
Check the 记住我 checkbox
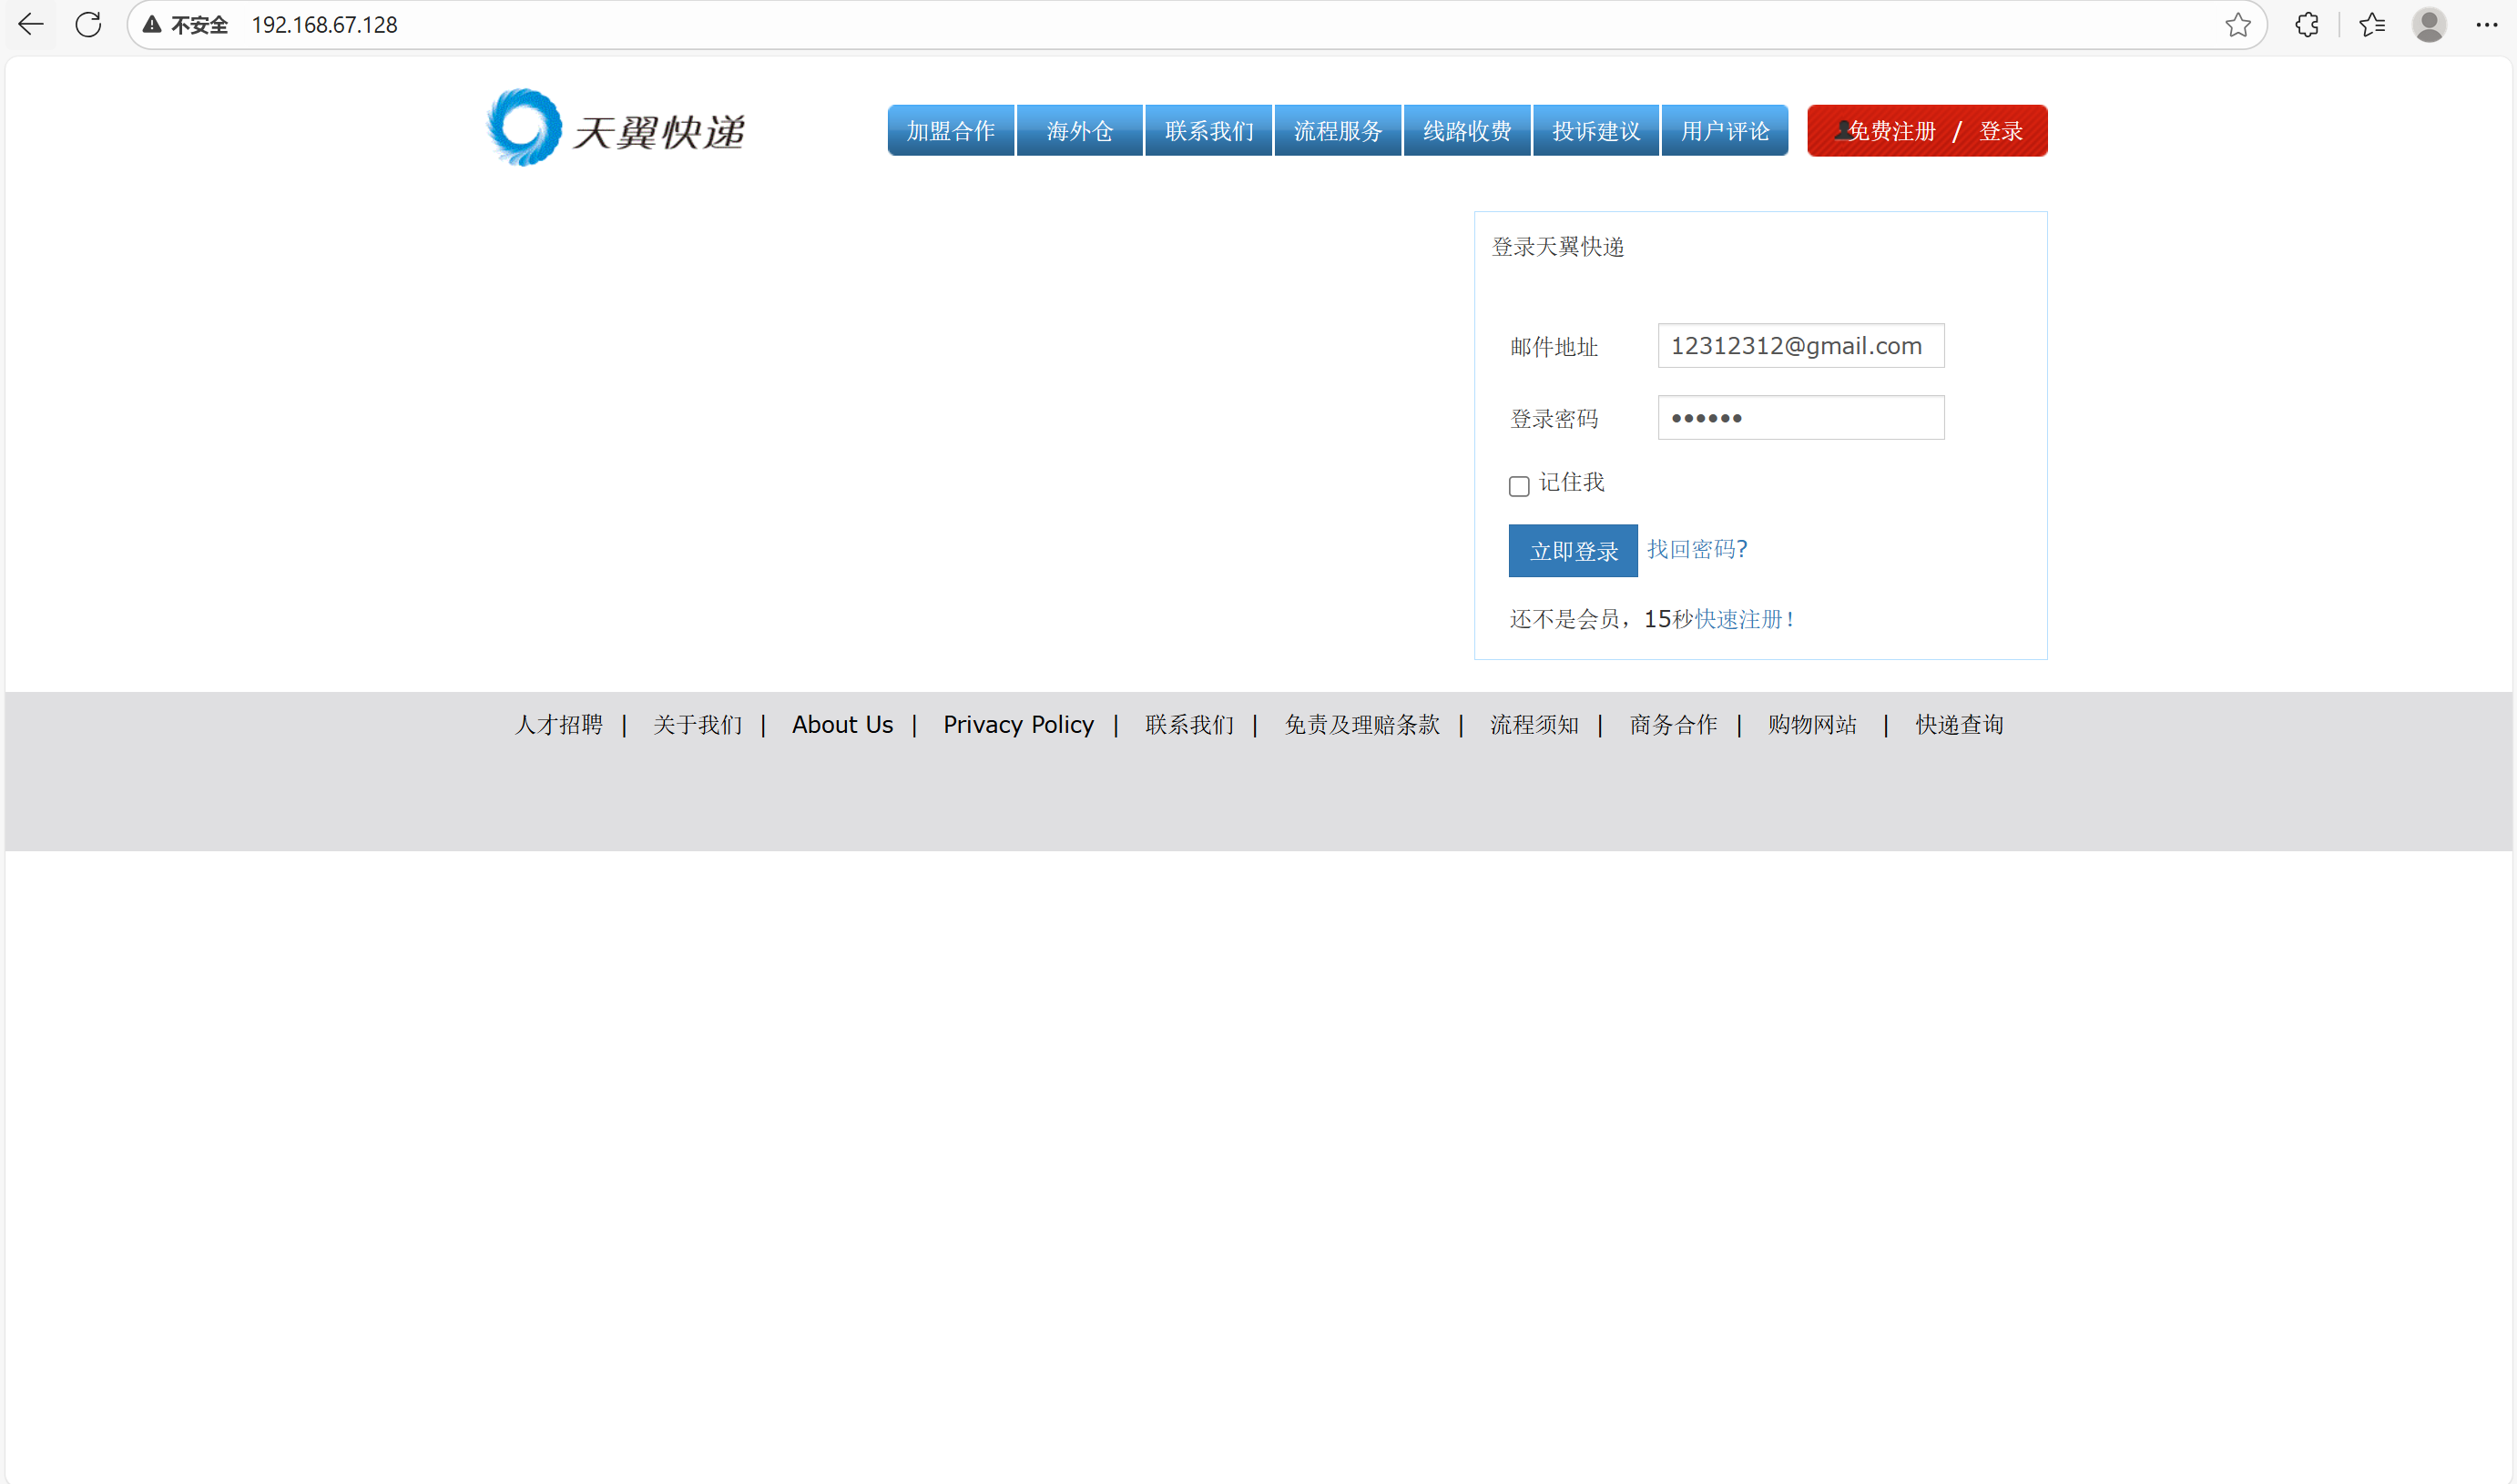pos(1518,486)
